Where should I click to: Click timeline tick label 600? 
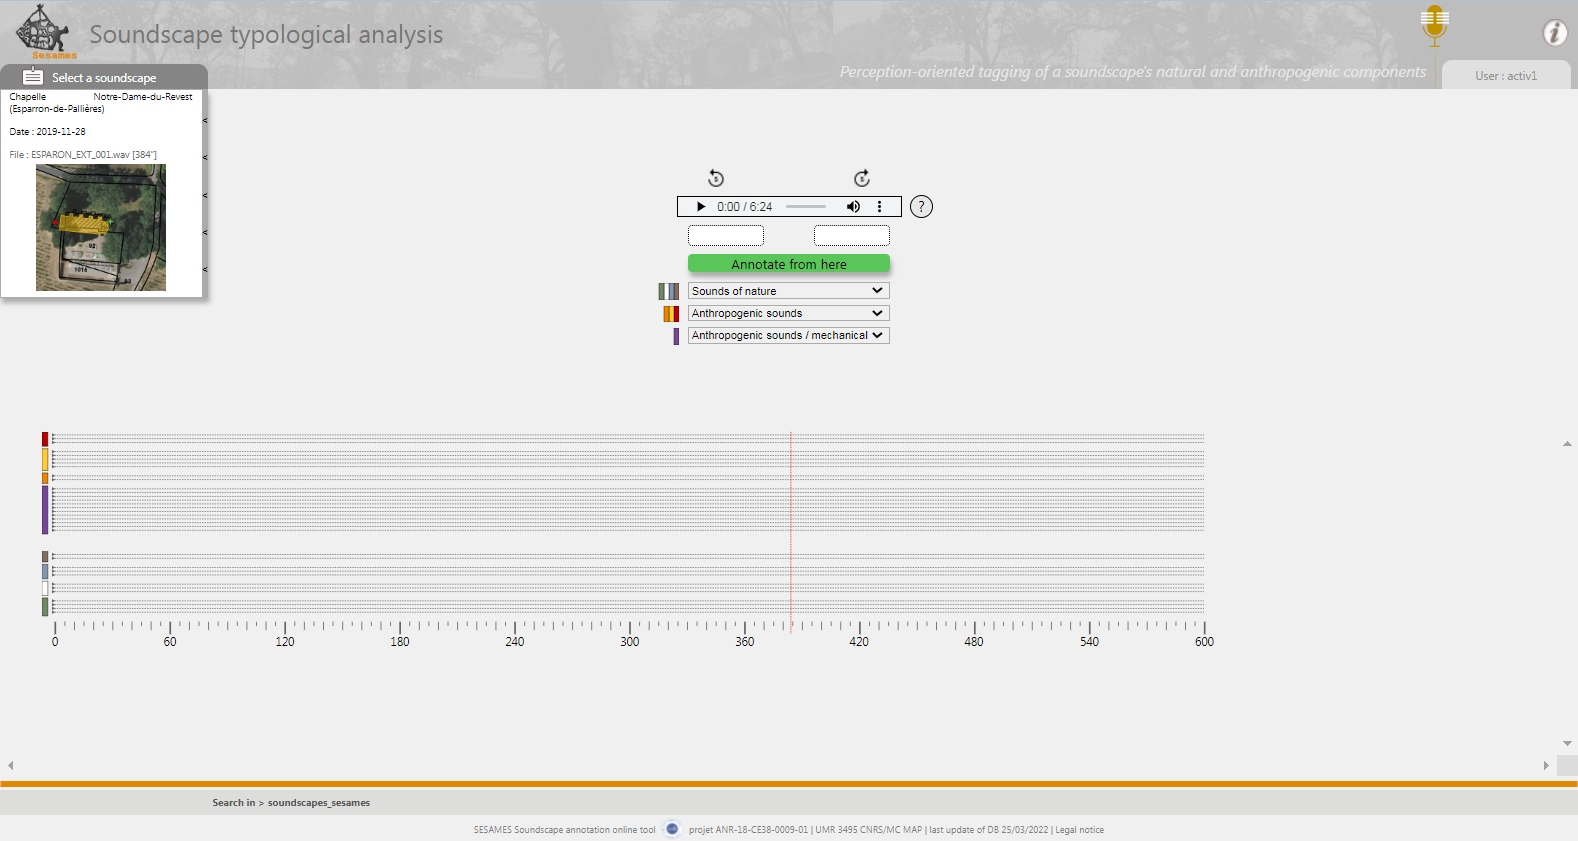1204,642
